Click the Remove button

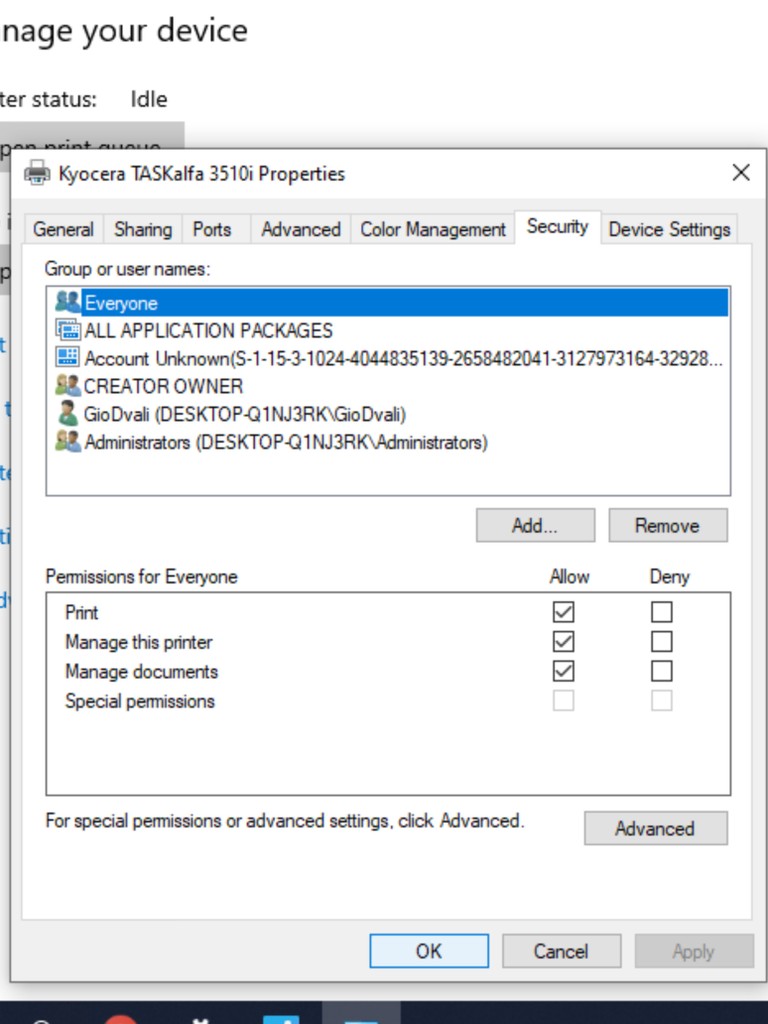click(667, 526)
